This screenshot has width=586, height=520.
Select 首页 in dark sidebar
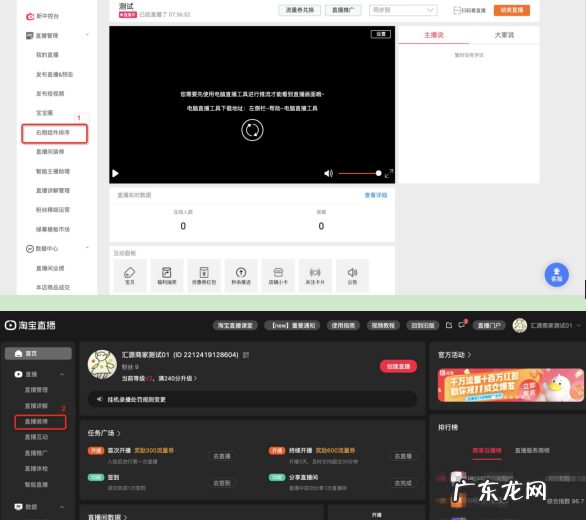pyautogui.click(x=38, y=354)
